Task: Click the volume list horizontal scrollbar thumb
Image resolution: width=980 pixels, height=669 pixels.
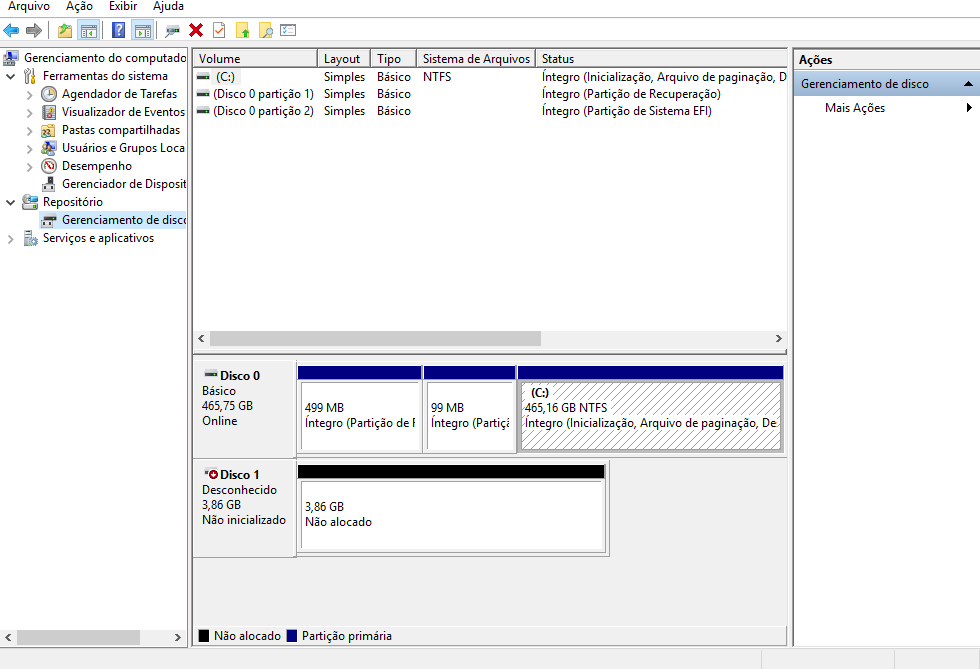Action: click(375, 338)
